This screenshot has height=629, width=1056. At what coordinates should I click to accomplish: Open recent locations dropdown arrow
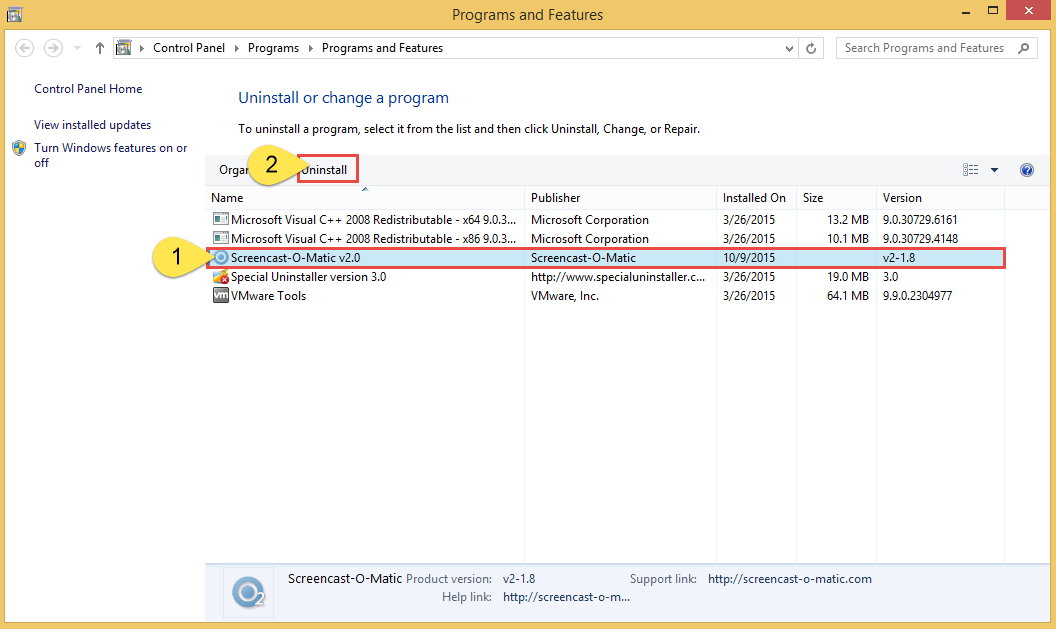77,48
